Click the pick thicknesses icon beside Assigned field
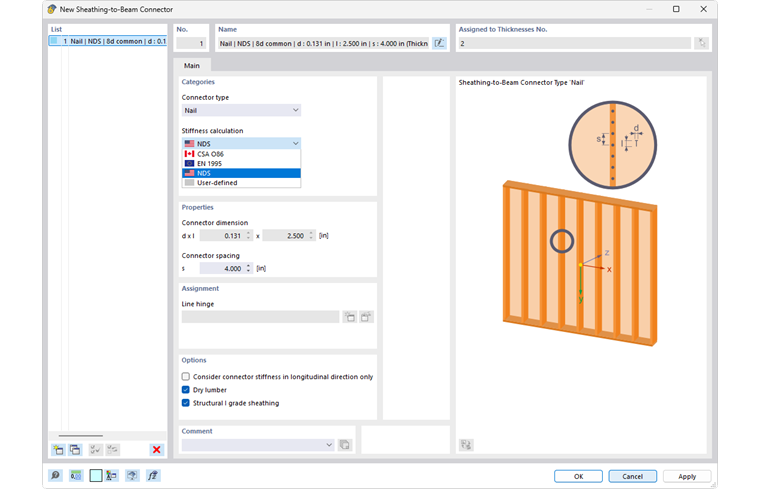 coord(701,43)
